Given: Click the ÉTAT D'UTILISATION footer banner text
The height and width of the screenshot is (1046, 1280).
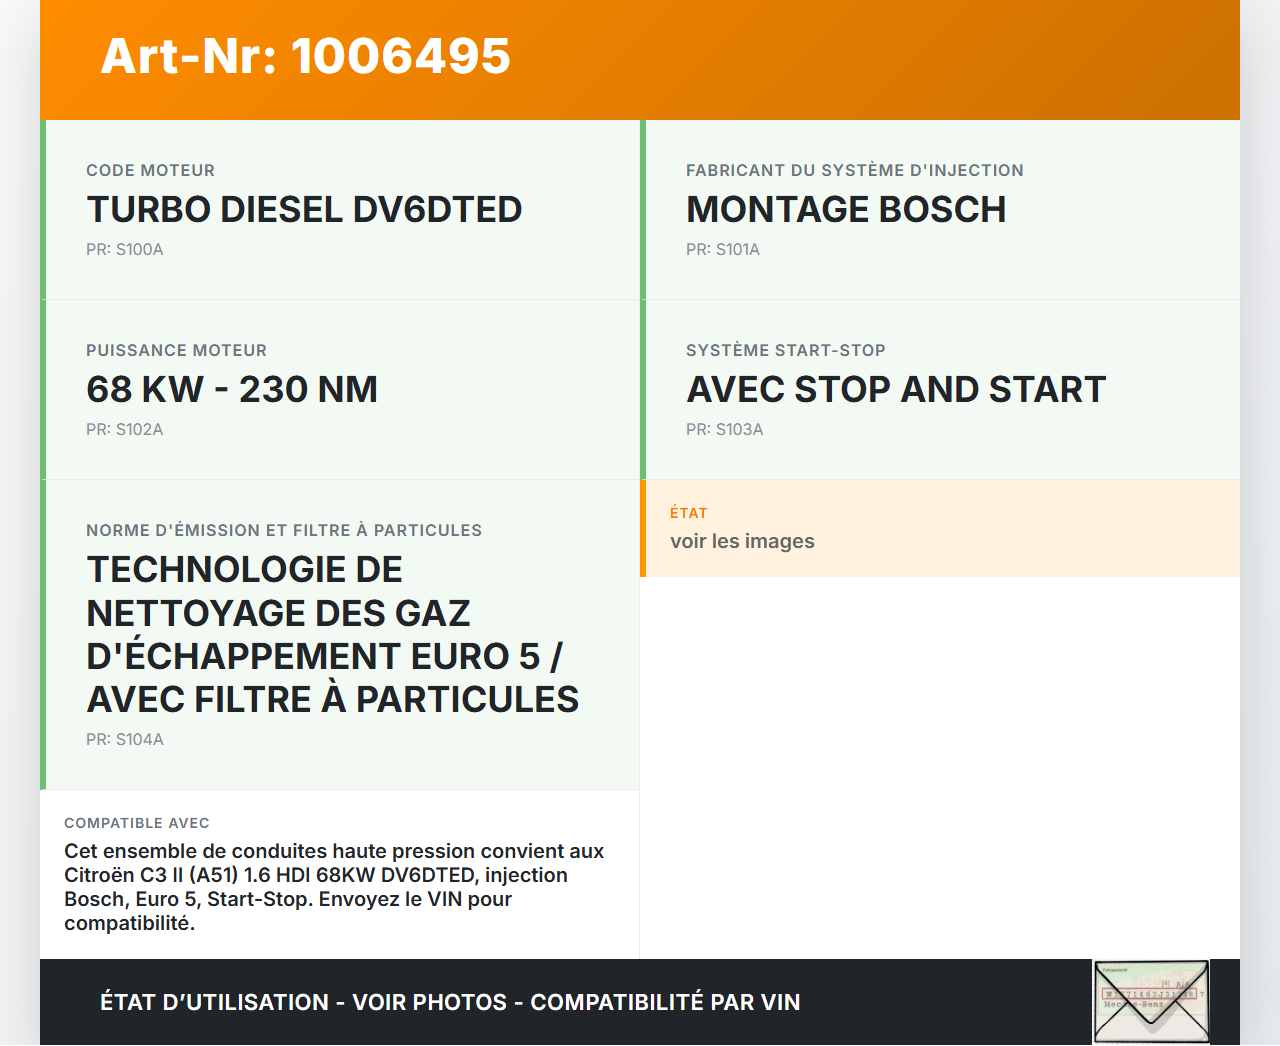Looking at the screenshot, I should pos(450,1002).
